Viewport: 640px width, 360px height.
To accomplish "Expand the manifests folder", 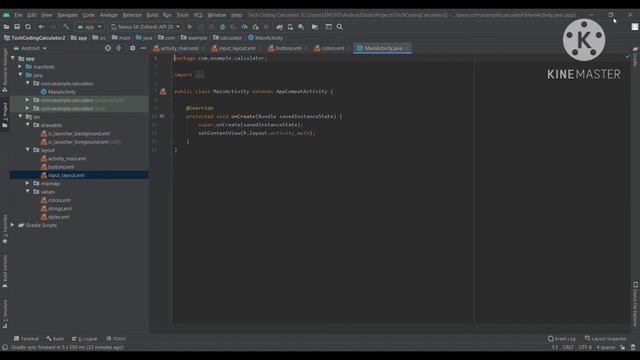I will (x=20, y=67).
